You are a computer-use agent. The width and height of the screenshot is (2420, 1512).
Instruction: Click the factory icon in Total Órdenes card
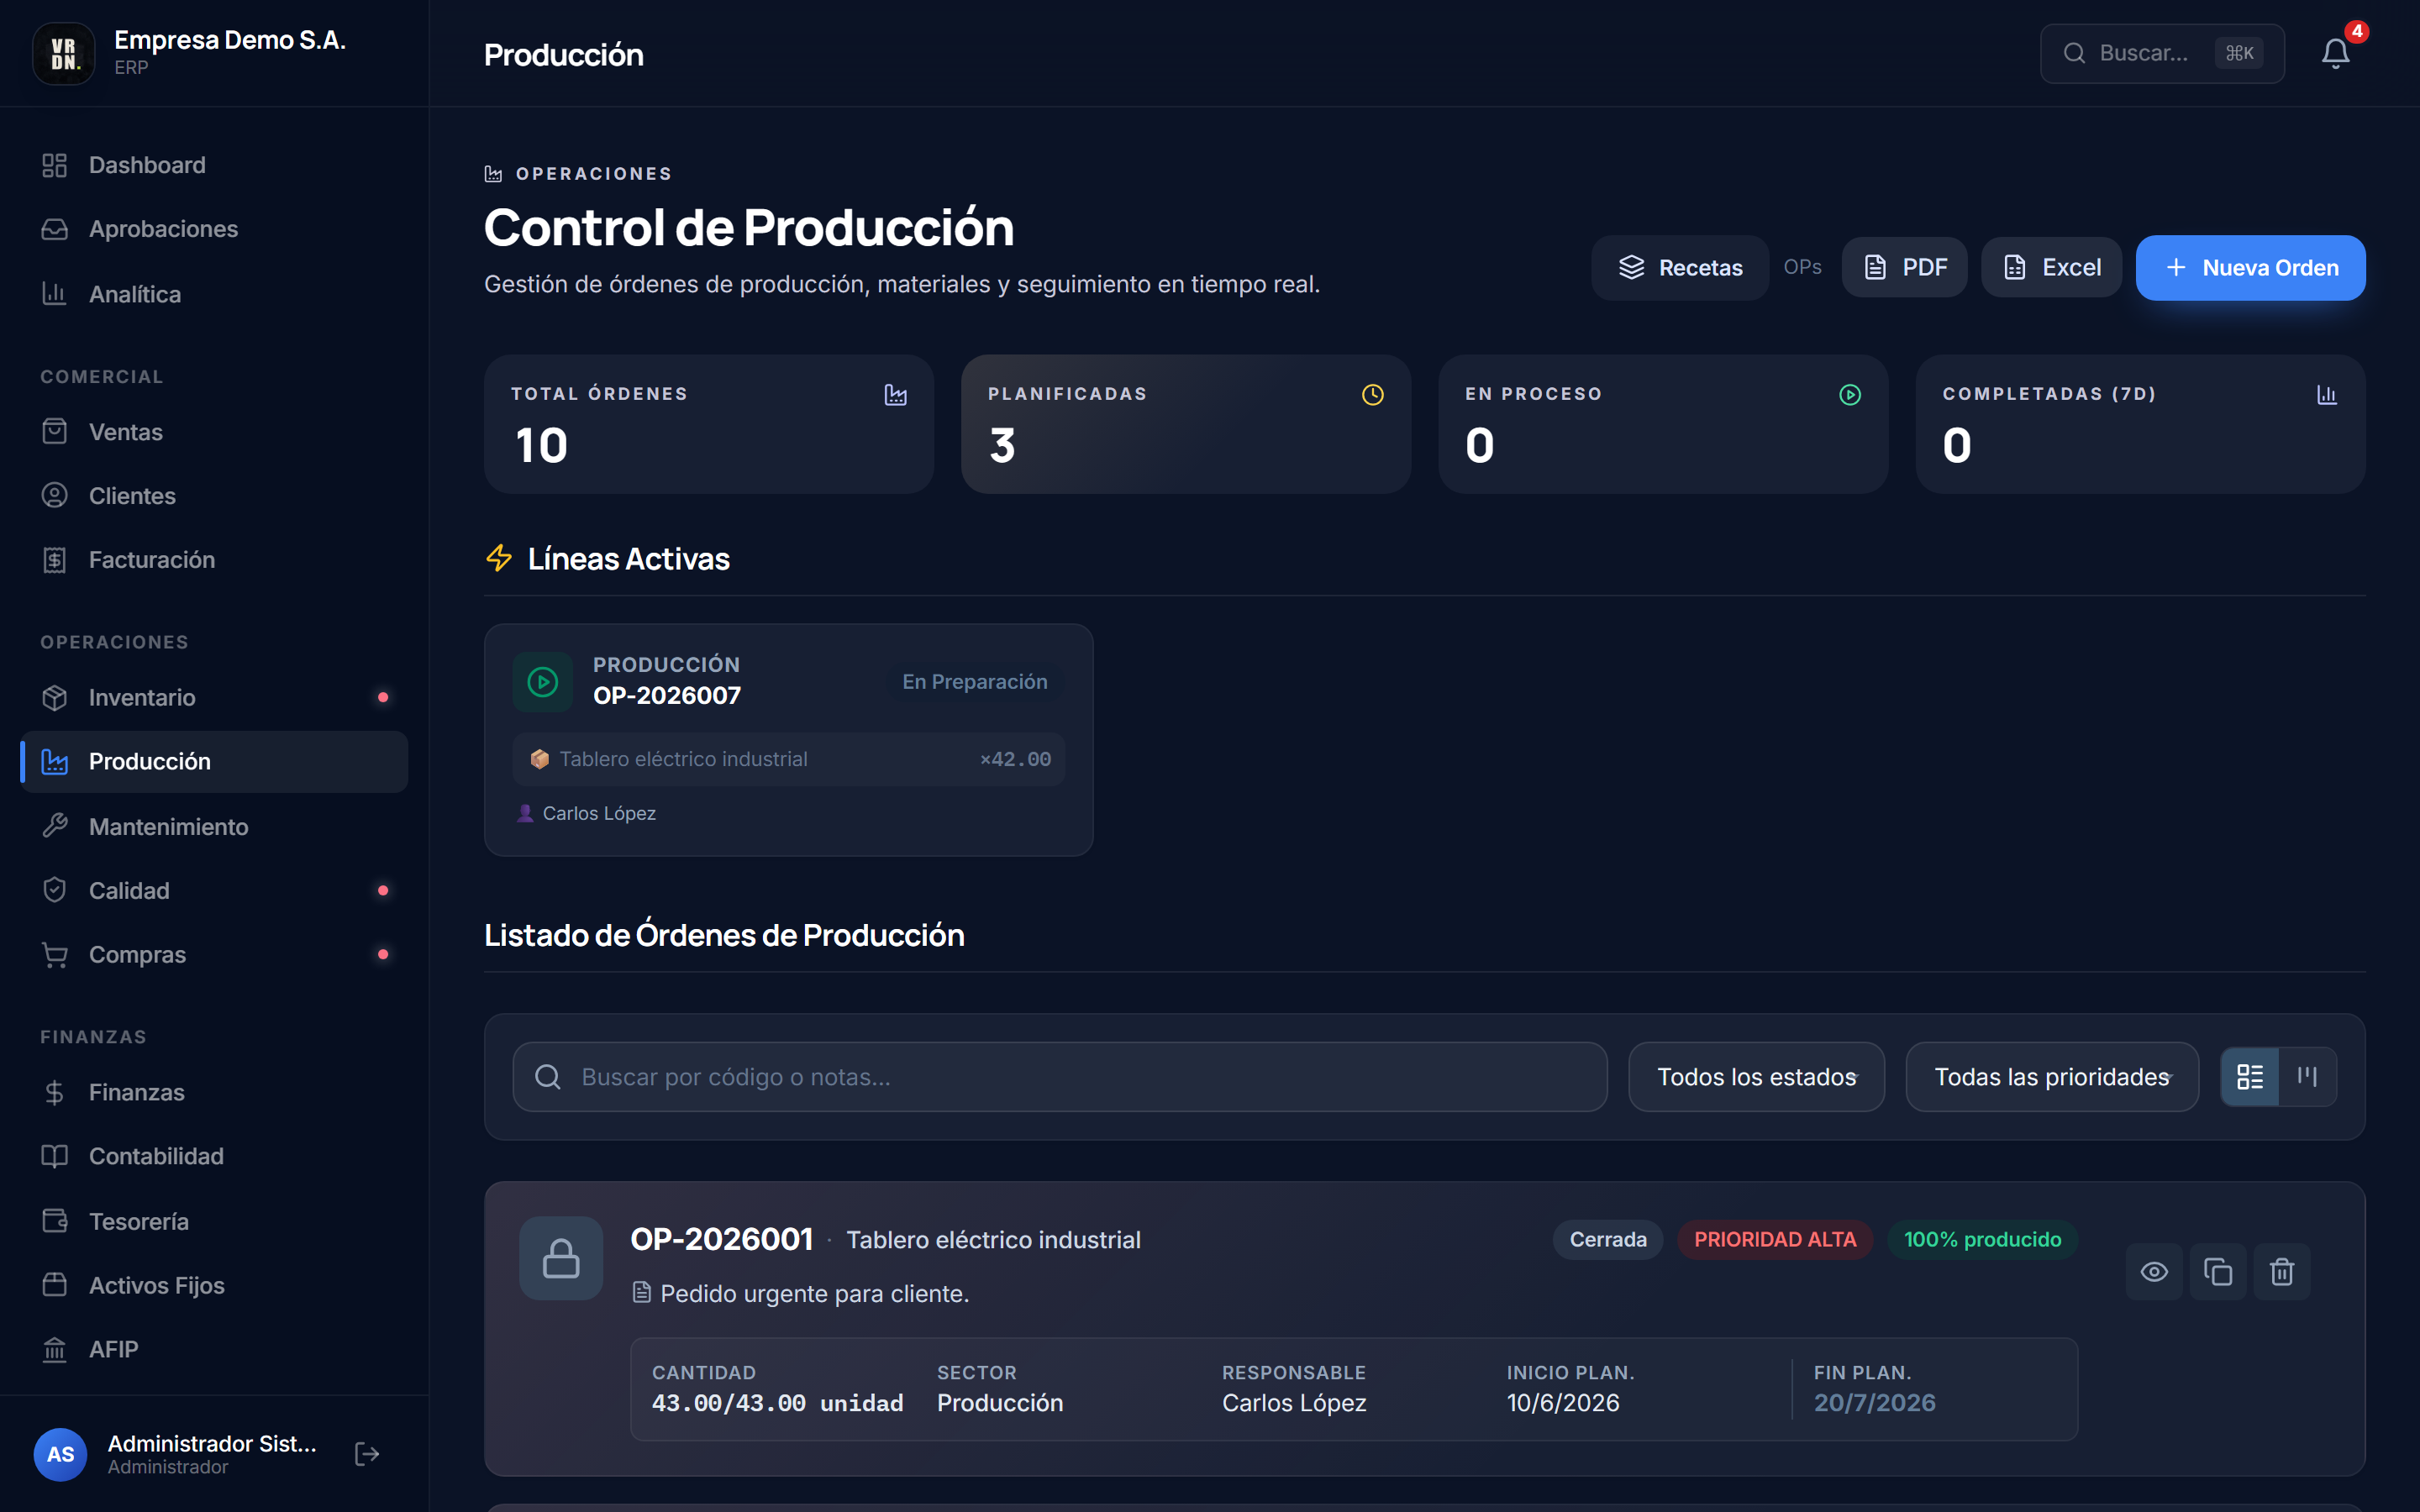(x=896, y=395)
